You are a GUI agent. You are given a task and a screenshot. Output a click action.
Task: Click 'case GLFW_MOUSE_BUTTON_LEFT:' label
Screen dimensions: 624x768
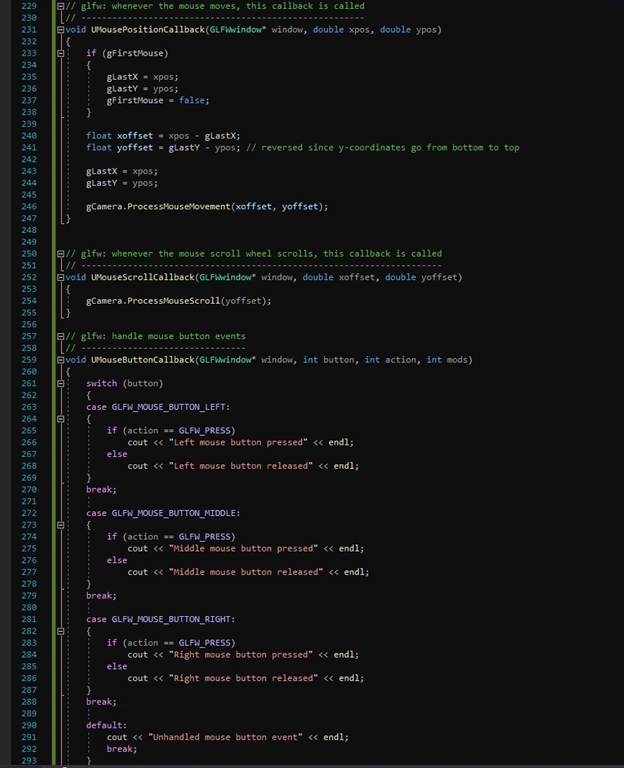pos(158,407)
